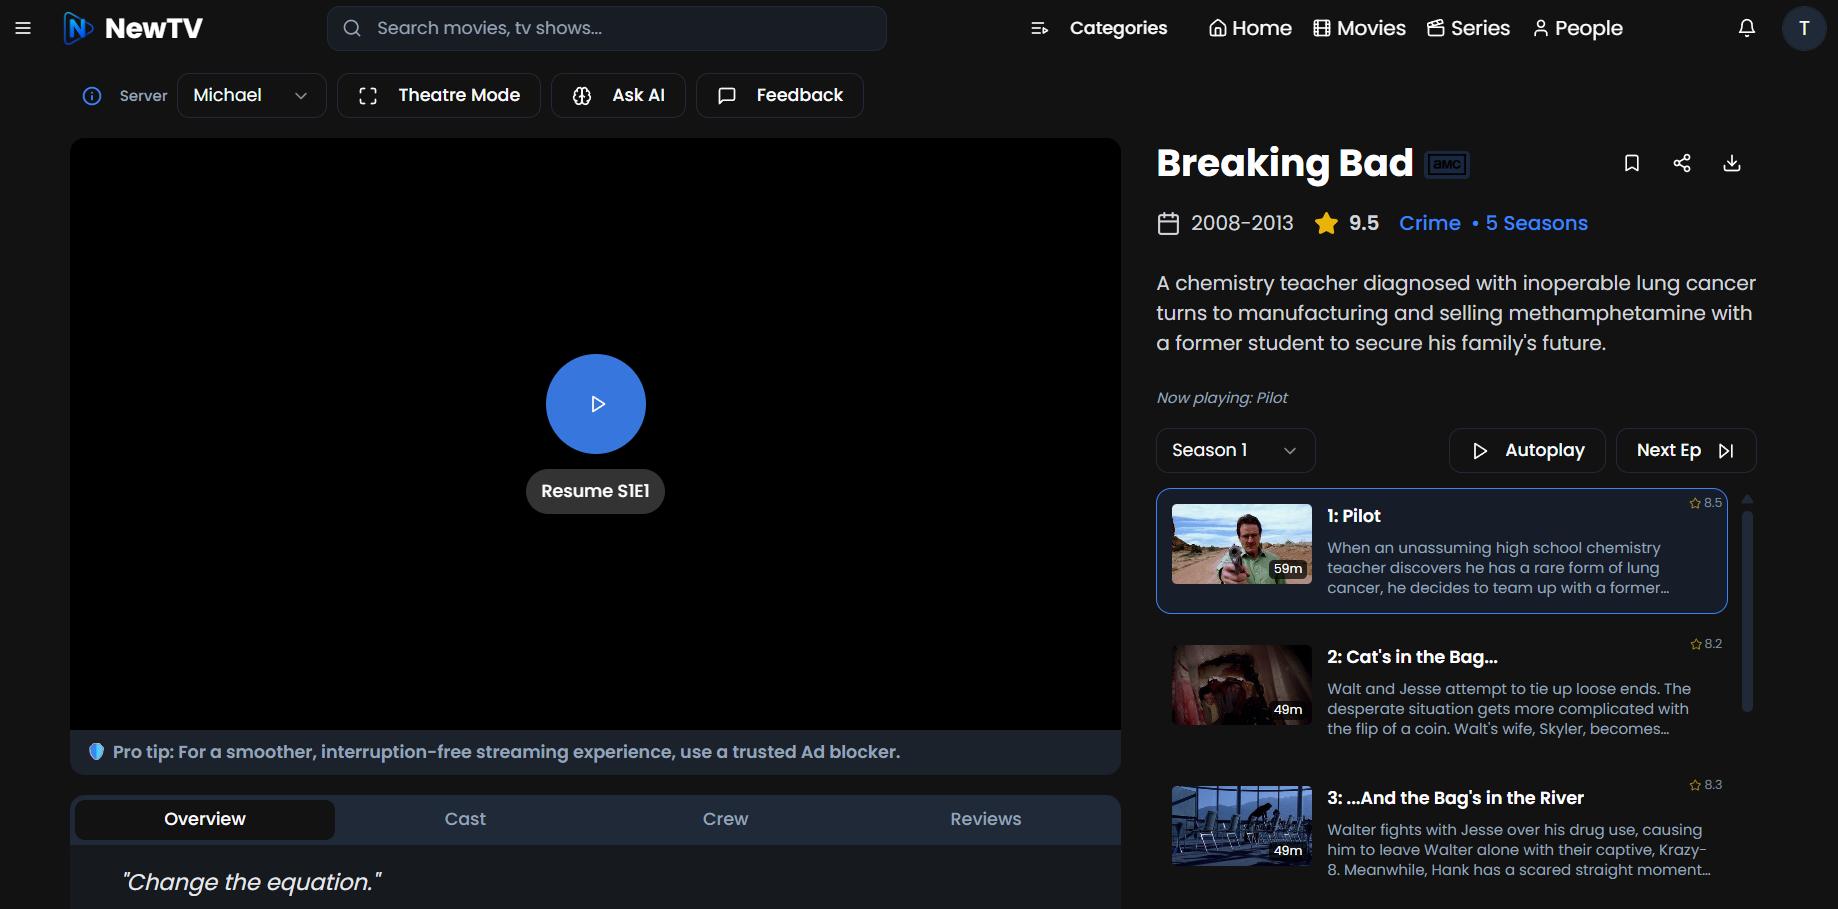Bookmark Breaking Bad

tap(1632, 163)
